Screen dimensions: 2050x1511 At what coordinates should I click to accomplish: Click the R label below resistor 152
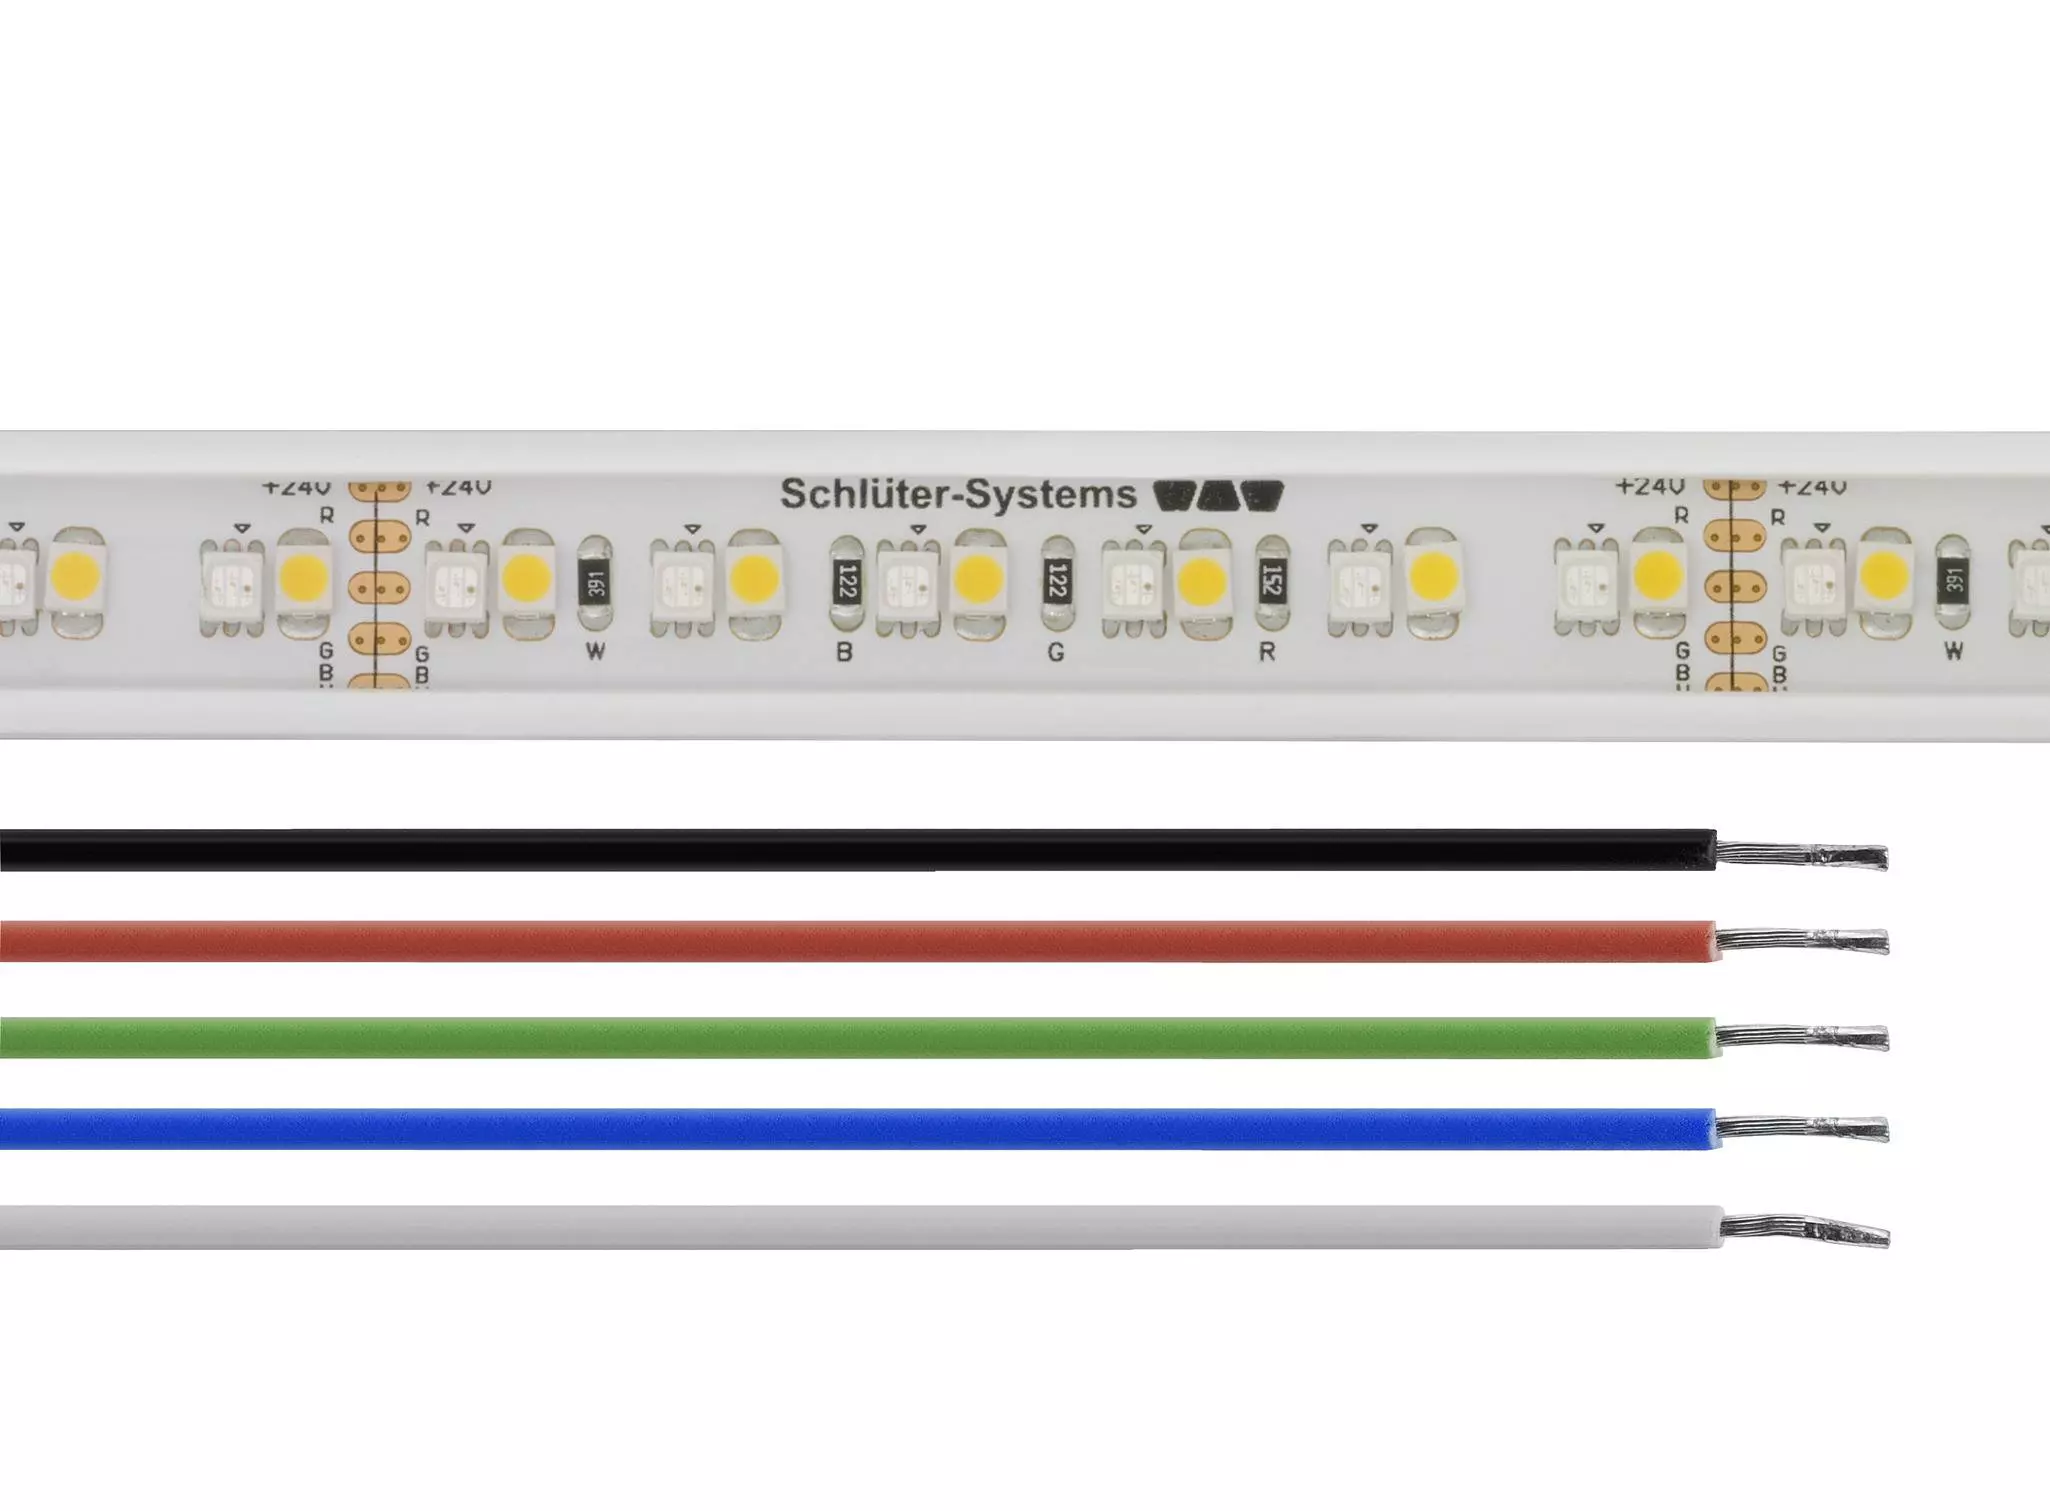1267,653
